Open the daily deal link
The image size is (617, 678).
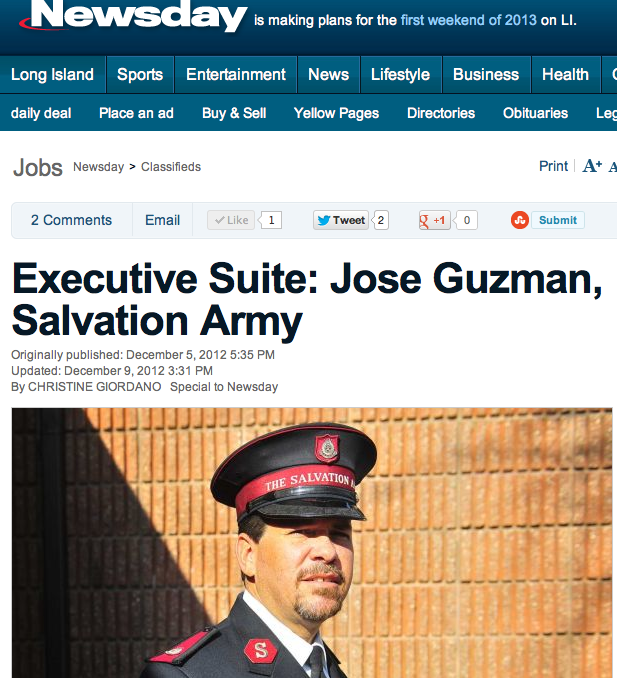pos(41,113)
